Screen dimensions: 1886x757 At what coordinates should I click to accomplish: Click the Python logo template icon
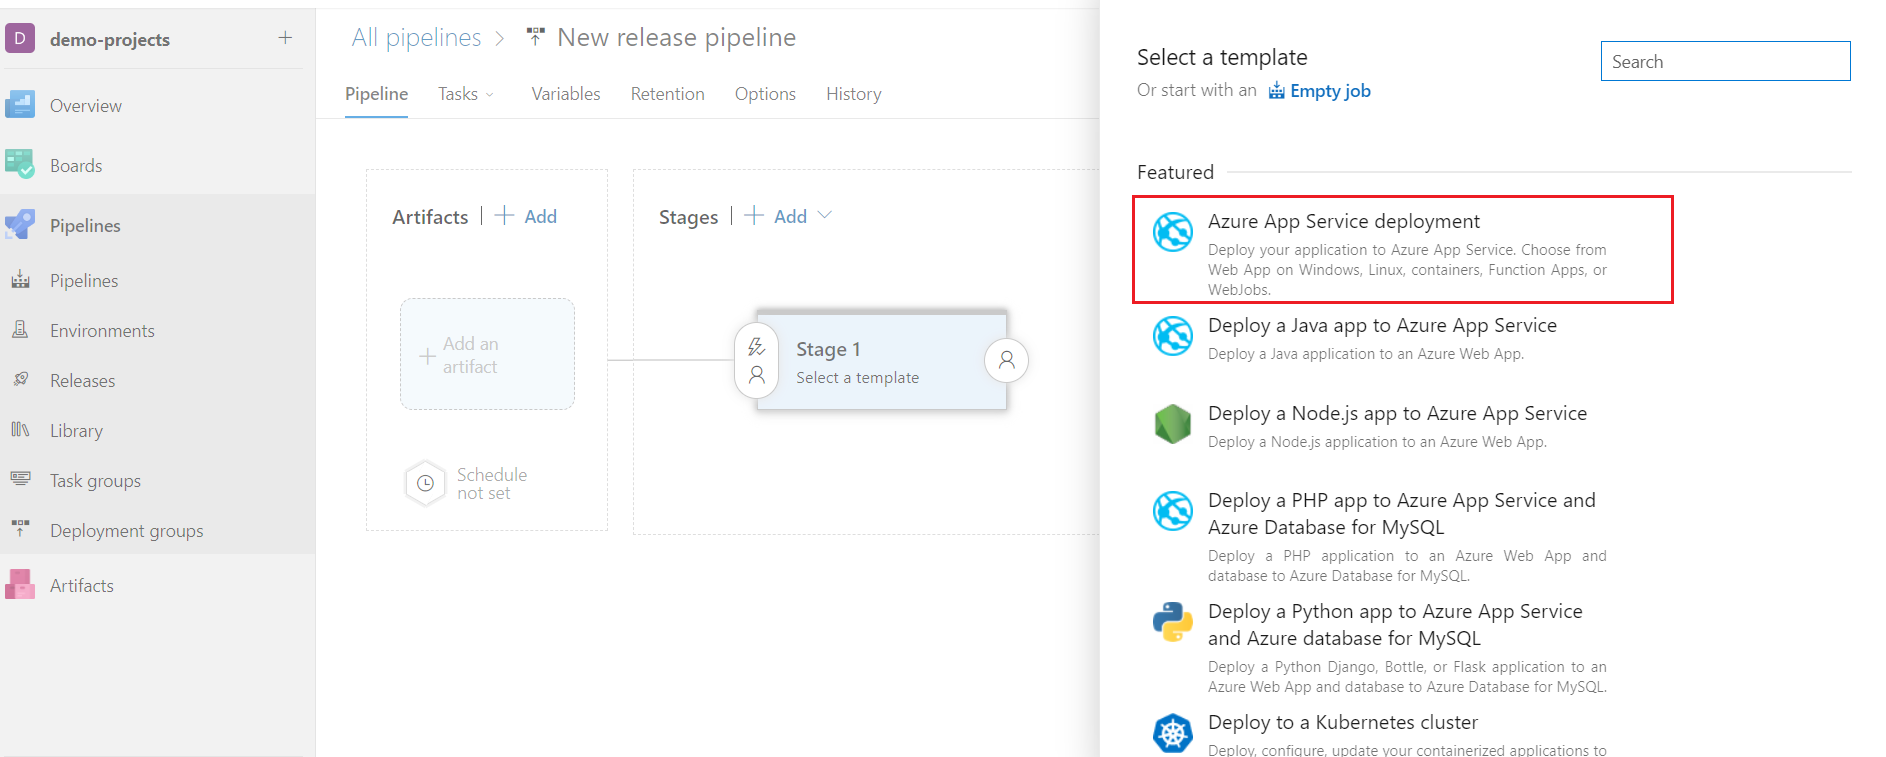[x=1173, y=622]
